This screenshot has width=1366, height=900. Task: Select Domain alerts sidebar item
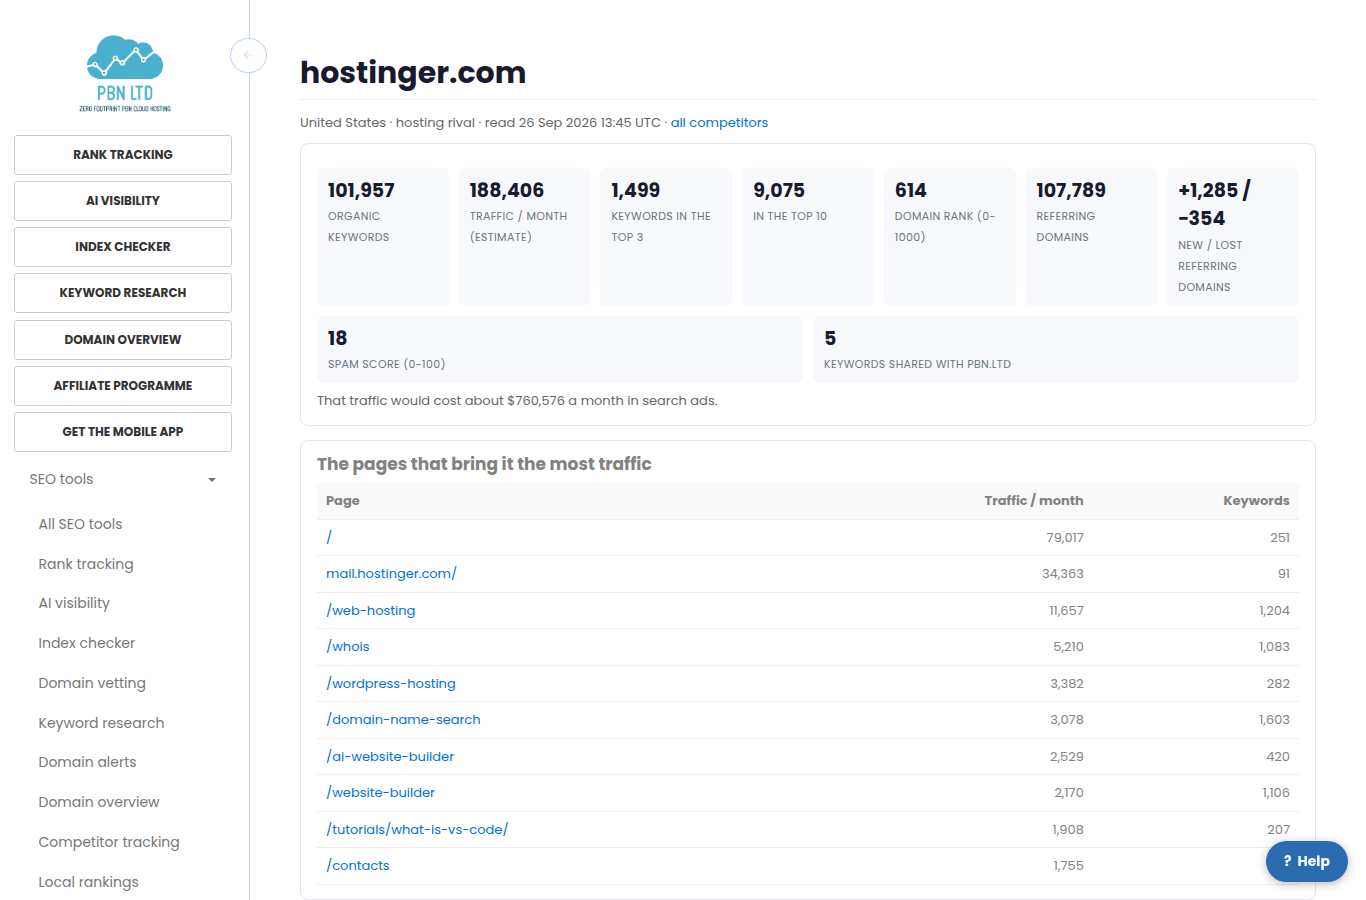pyautogui.click(x=87, y=762)
